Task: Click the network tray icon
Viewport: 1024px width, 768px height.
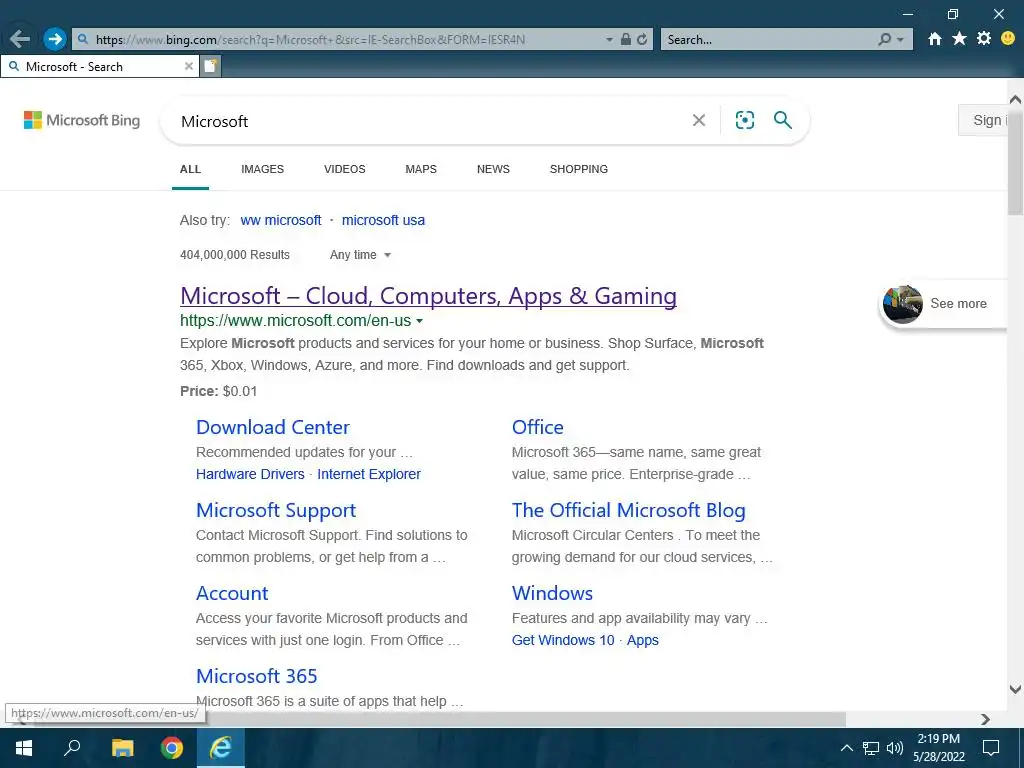Action: (x=871, y=748)
